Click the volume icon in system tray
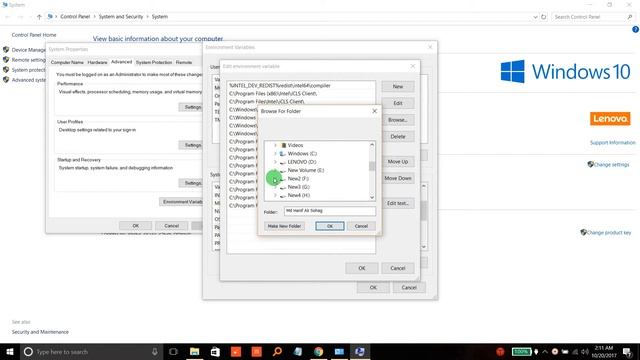 tap(584, 351)
